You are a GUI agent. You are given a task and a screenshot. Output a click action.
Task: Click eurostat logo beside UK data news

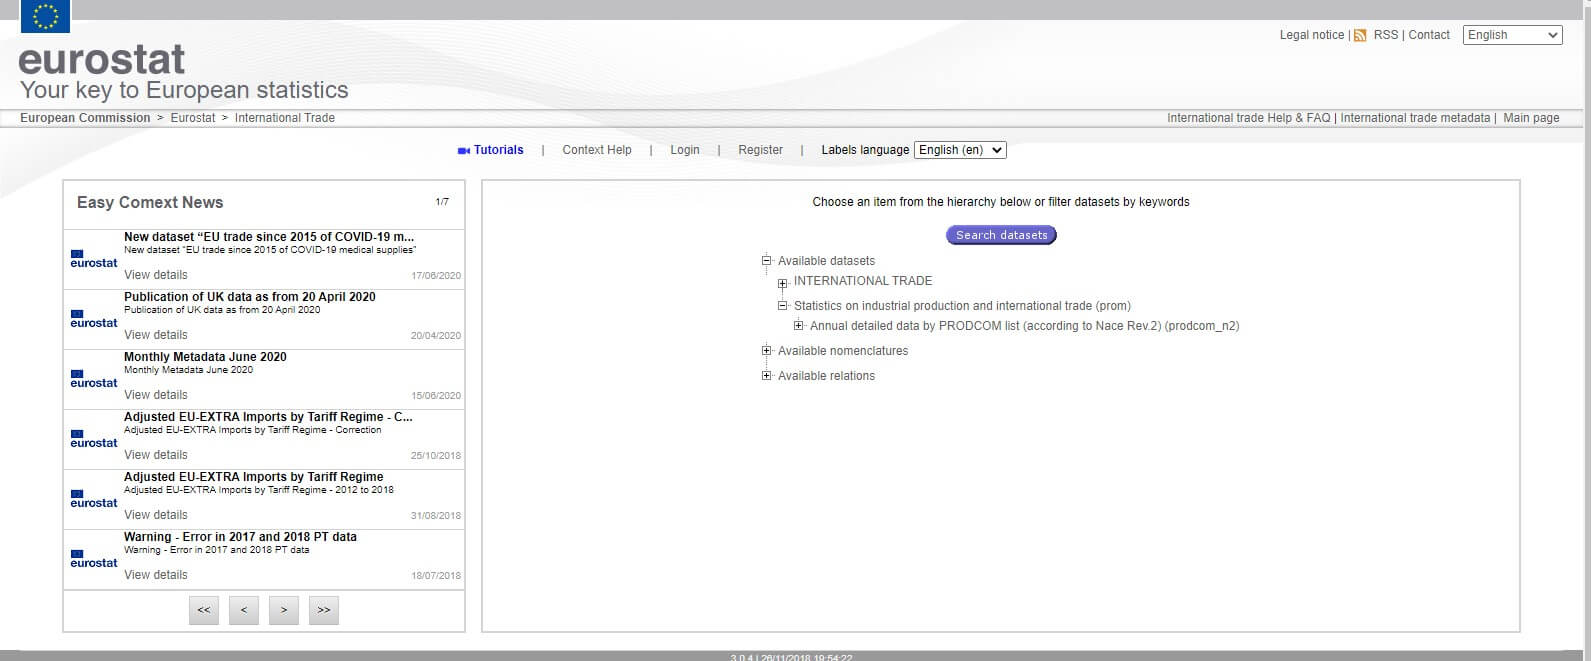click(94, 318)
